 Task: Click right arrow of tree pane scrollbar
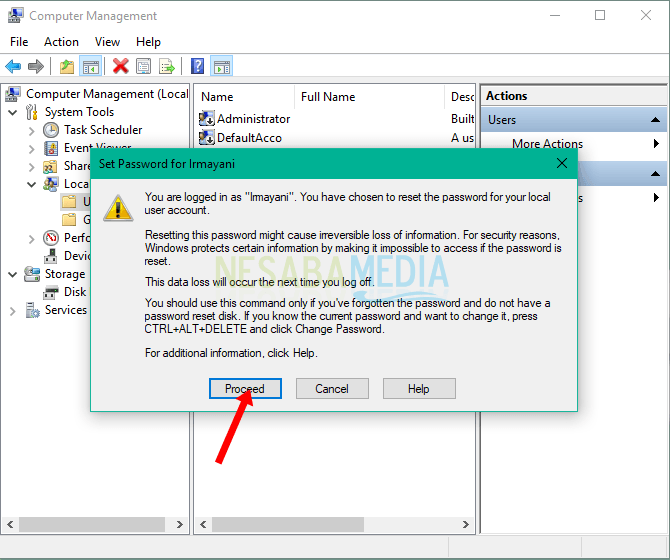point(179,524)
